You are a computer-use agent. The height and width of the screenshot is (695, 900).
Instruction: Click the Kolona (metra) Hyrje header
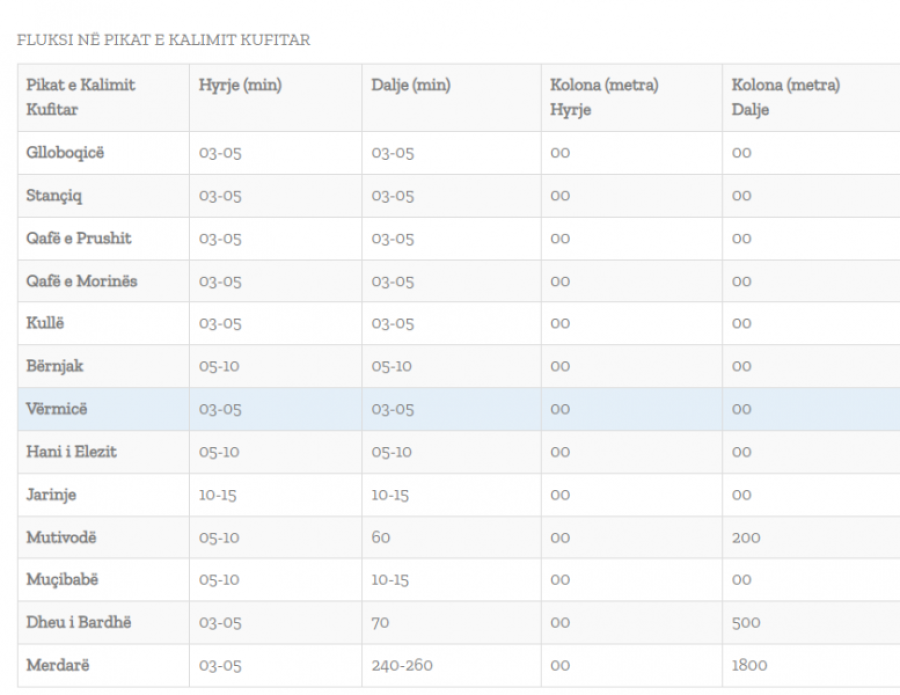coord(604,97)
